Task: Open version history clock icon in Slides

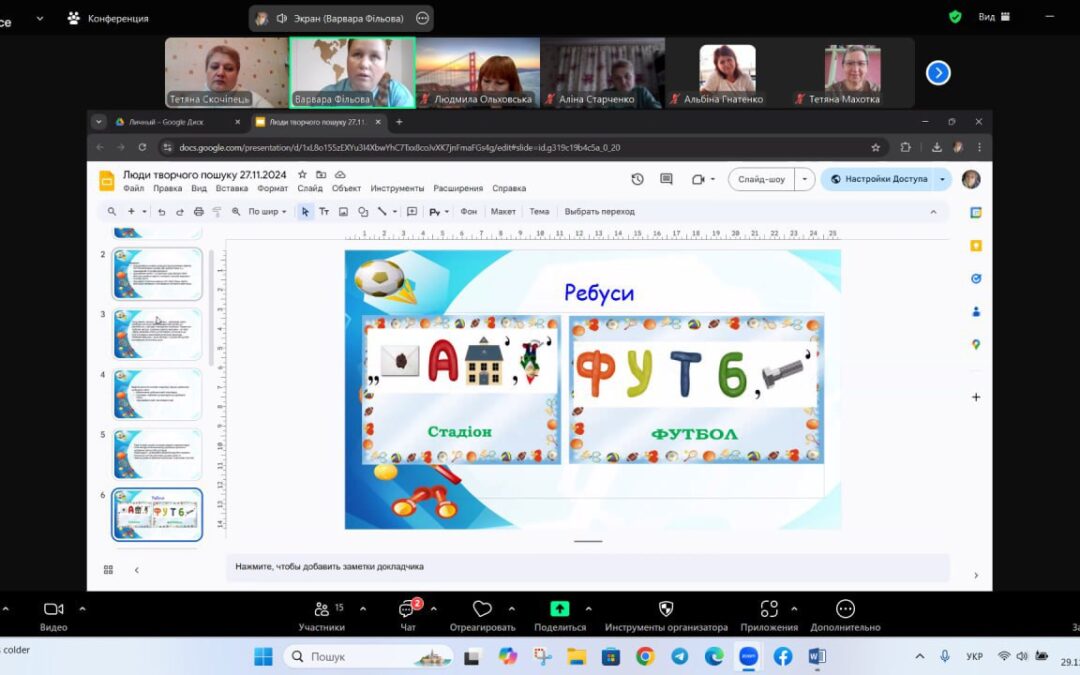Action: click(637, 179)
